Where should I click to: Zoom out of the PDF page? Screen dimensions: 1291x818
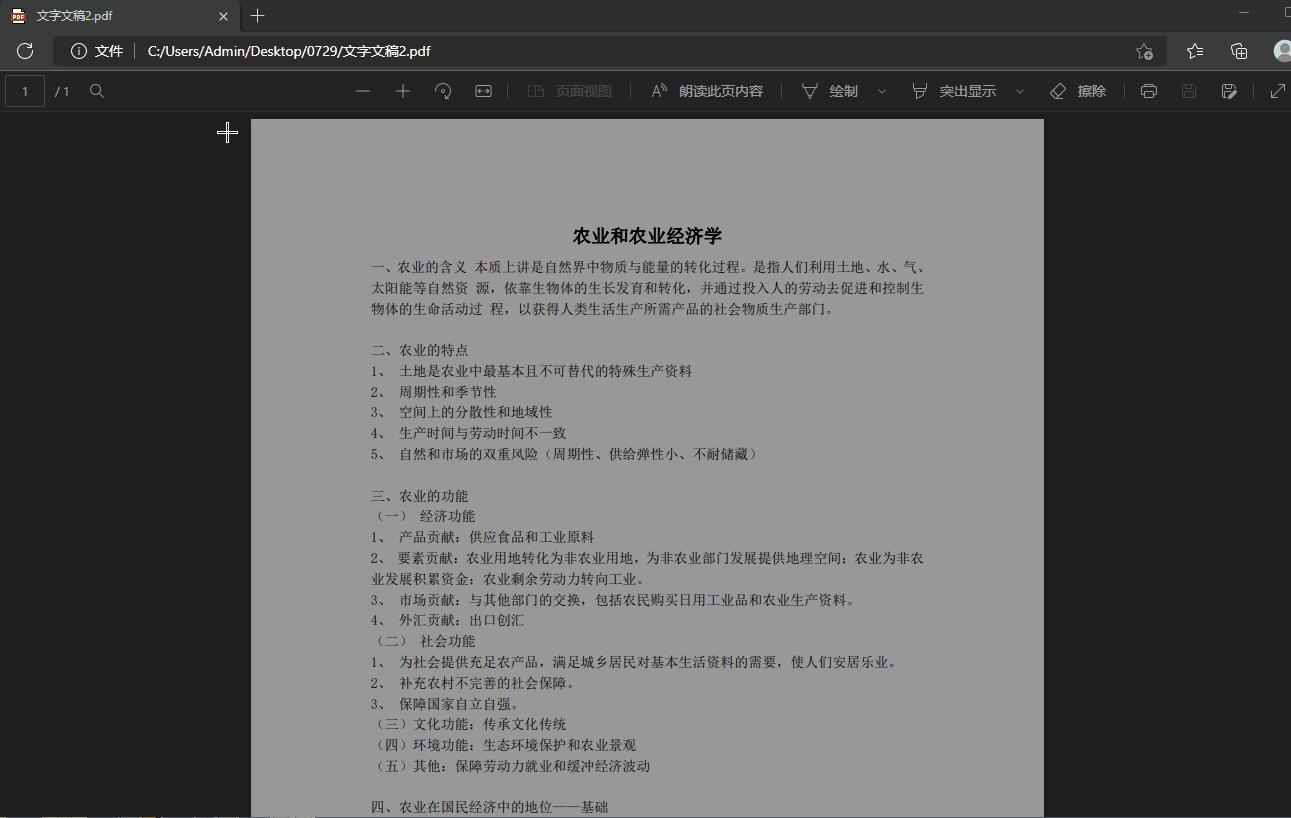[x=363, y=90]
